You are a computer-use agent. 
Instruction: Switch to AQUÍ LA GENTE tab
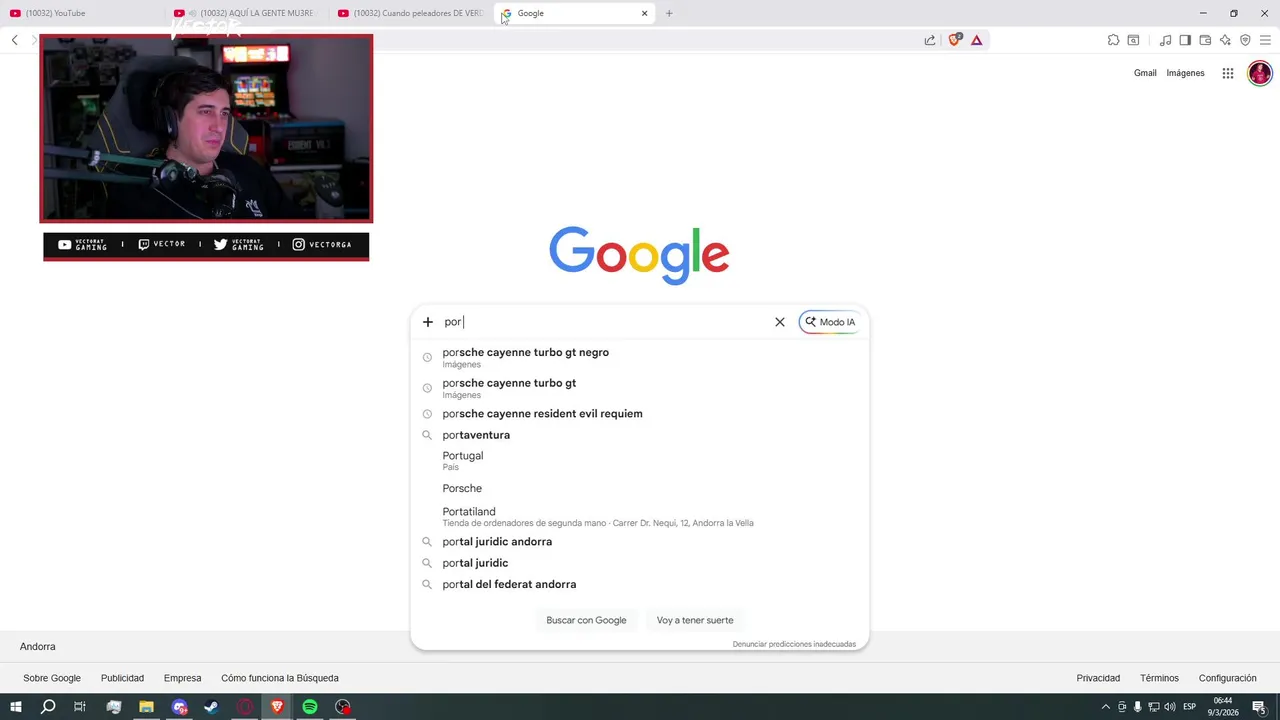(248, 13)
